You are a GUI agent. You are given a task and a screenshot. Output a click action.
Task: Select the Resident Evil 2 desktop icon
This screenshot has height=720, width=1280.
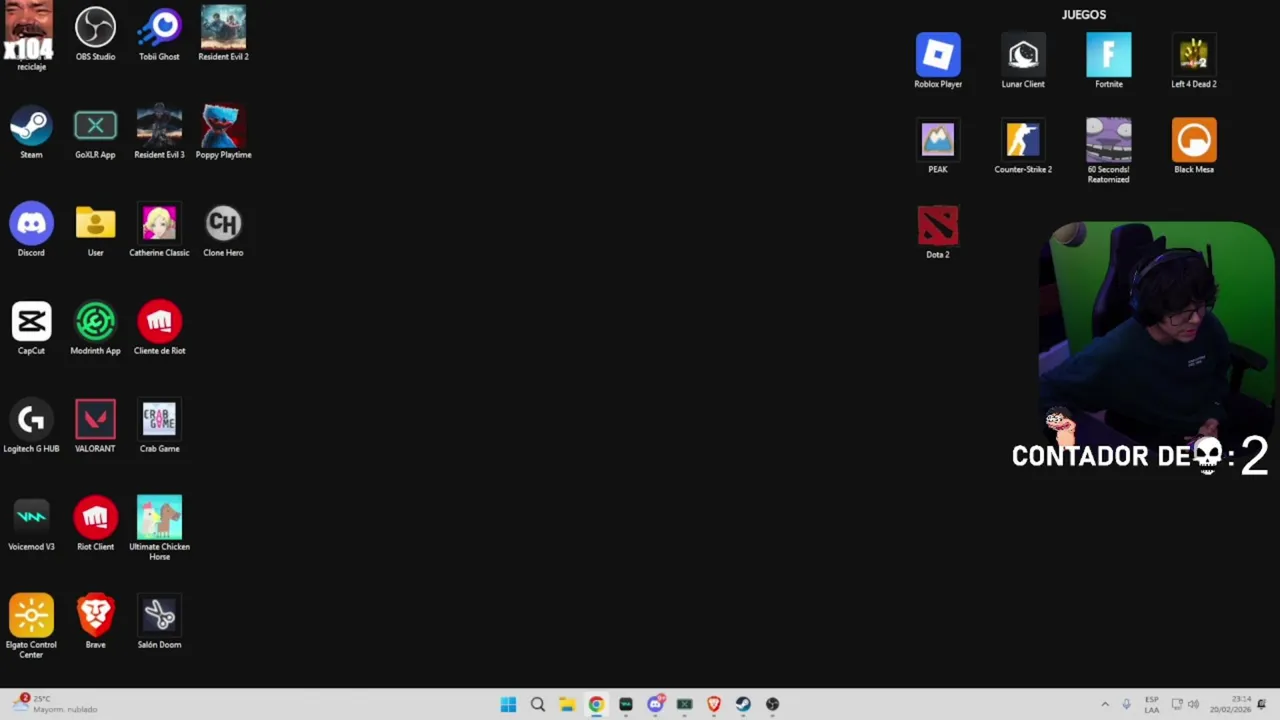[x=223, y=34]
